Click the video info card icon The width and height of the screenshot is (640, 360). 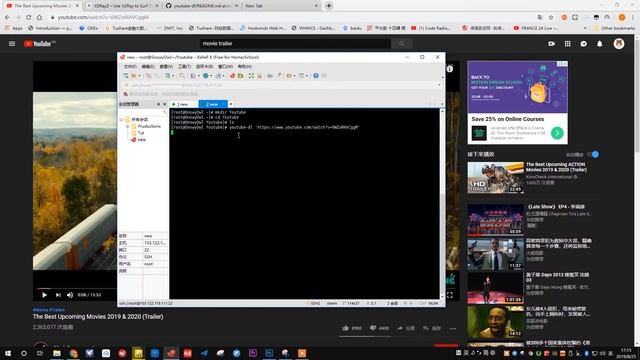click(x=449, y=69)
